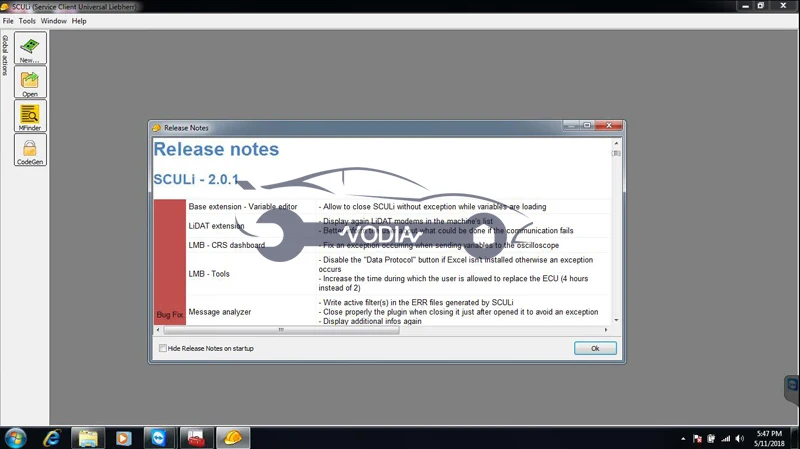
Task: Click the Global actions side tab
Action: [x=5, y=55]
